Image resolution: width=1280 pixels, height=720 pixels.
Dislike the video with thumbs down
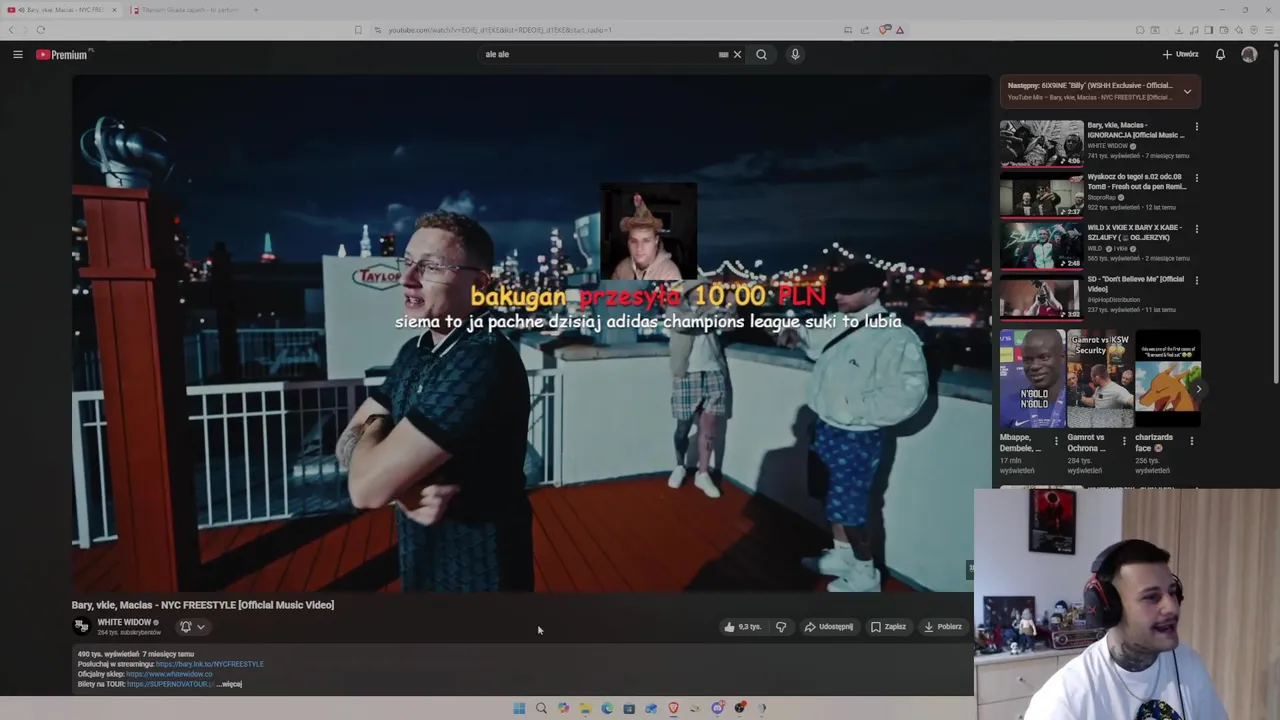781,627
